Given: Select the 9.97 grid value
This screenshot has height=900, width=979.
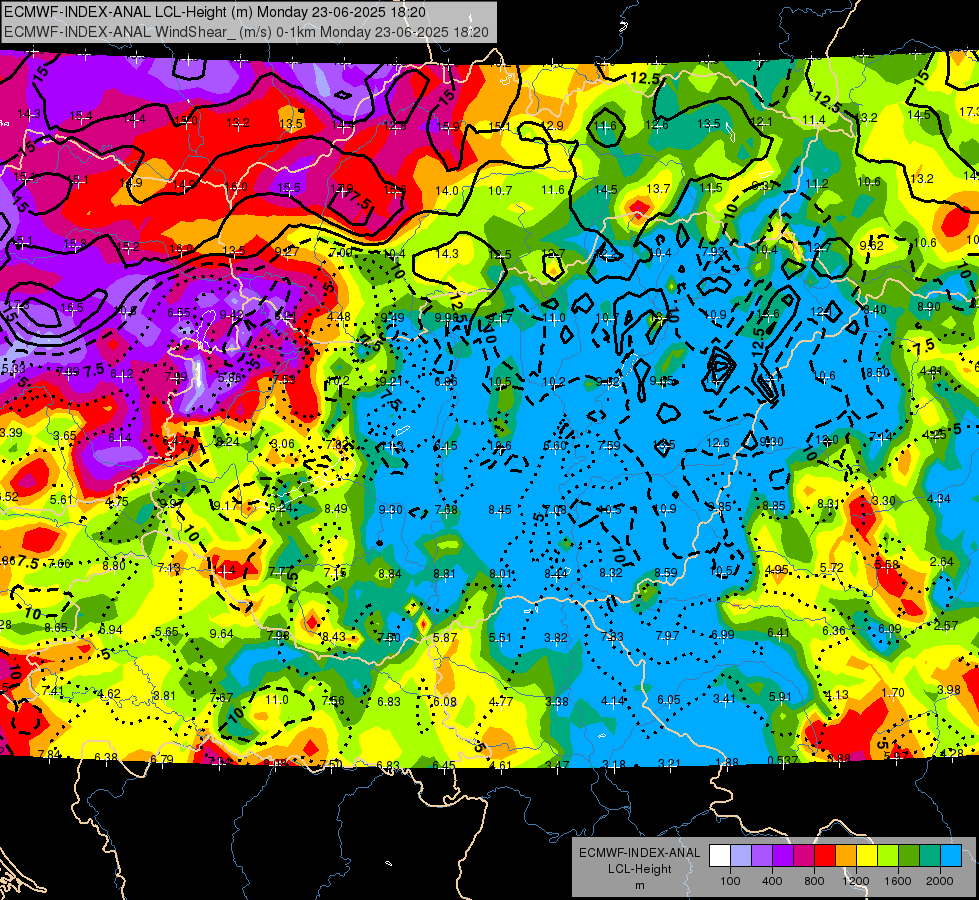Looking at the screenshot, I should tap(171, 503).
